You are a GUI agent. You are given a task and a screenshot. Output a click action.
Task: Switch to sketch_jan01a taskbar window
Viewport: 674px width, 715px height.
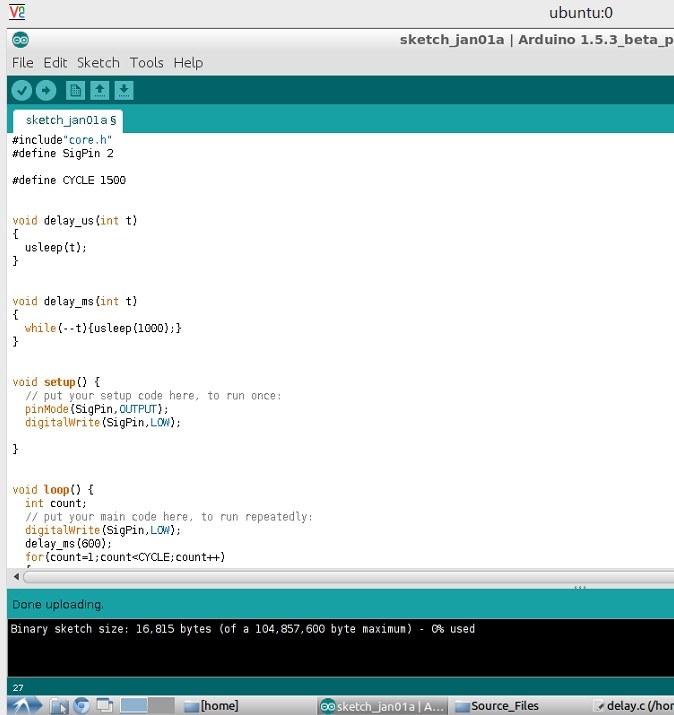pyautogui.click(x=382, y=706)
